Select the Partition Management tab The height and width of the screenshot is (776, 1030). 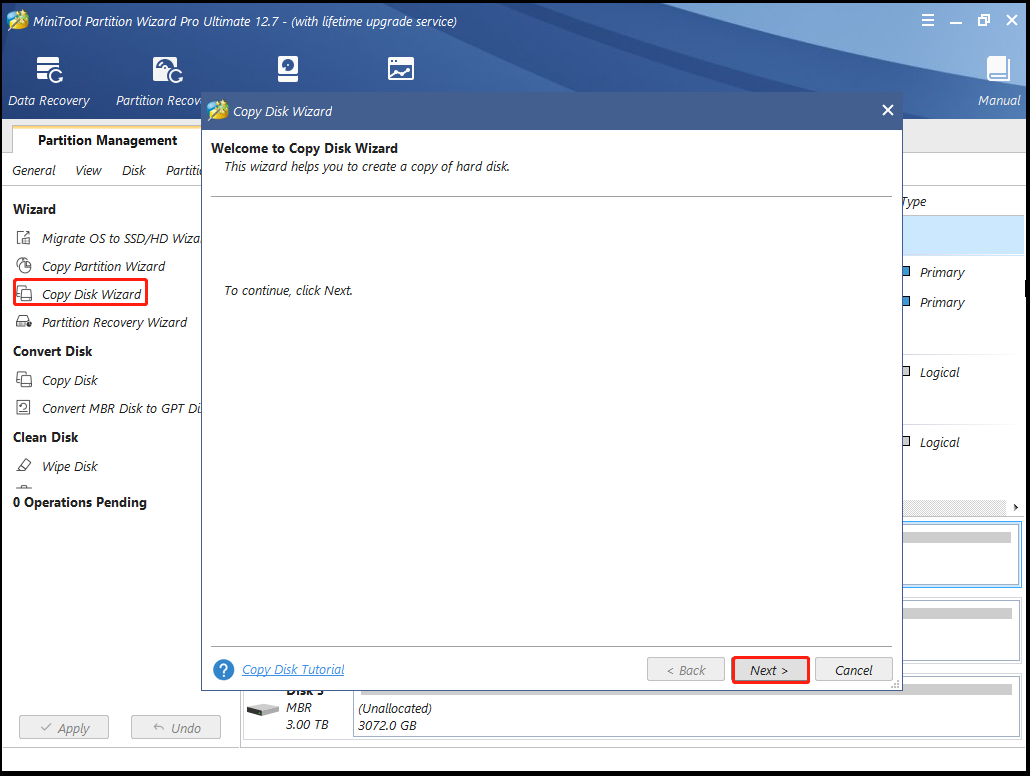point(107,140)
